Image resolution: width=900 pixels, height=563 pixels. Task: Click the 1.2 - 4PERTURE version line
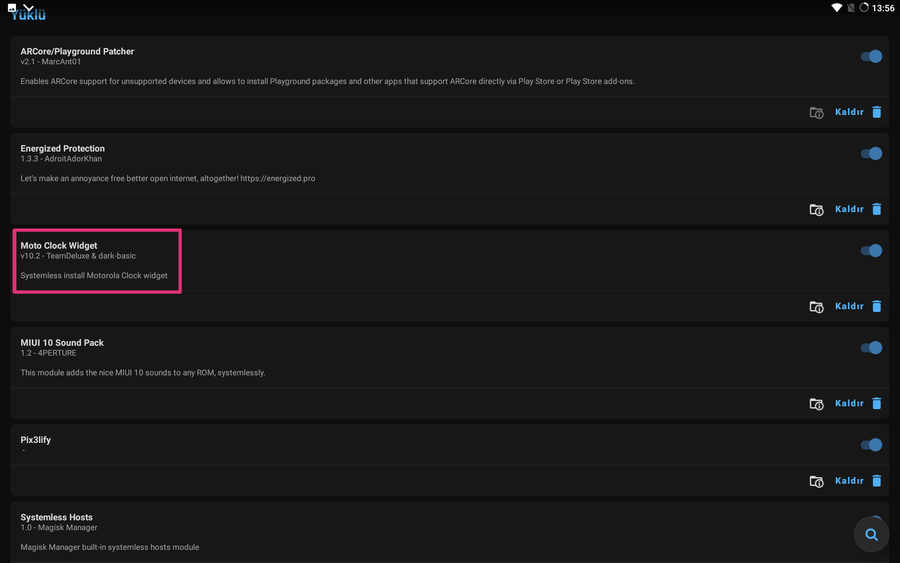coord(48,352)
